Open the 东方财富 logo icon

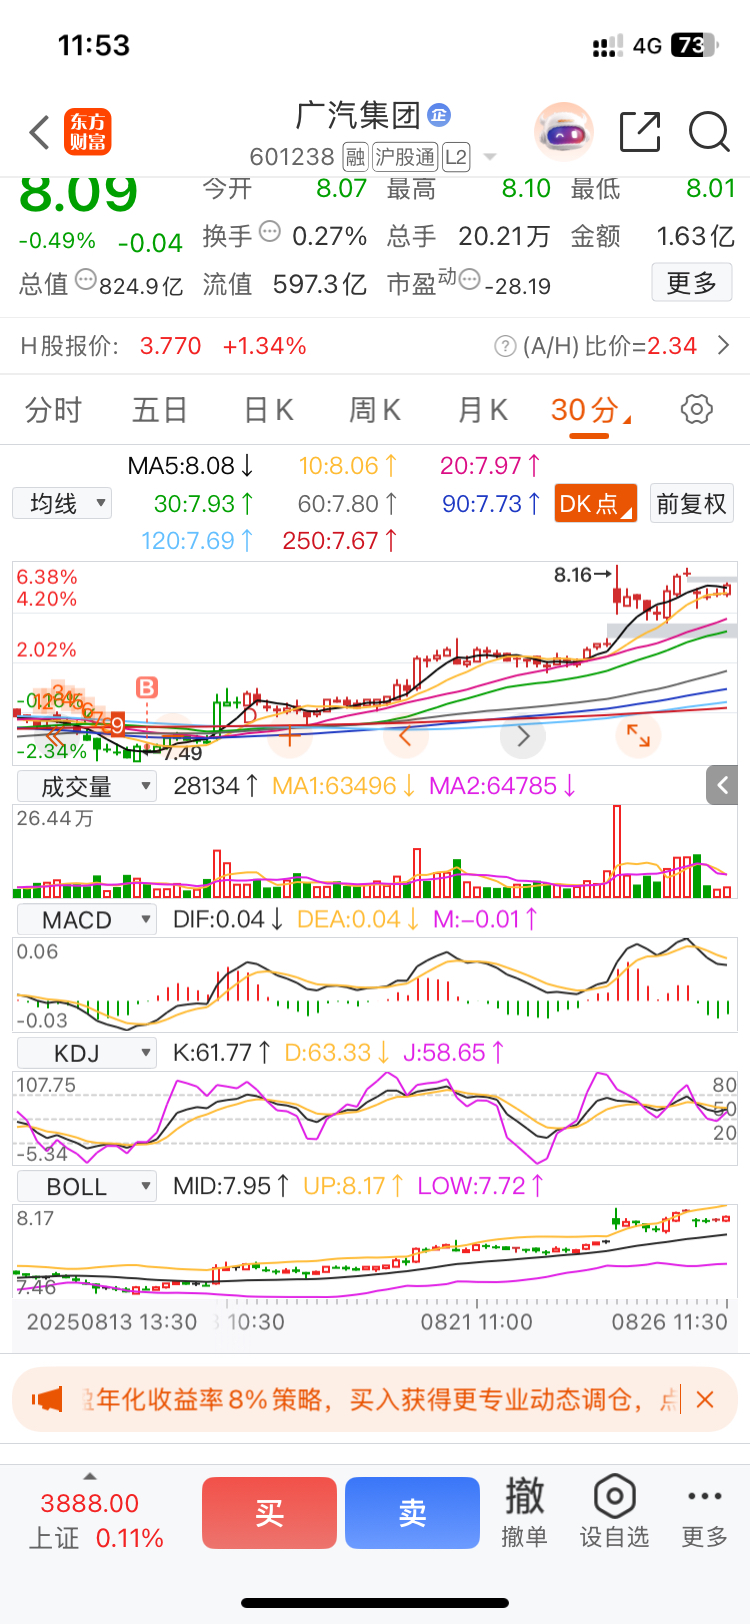[x=87, y=132]
